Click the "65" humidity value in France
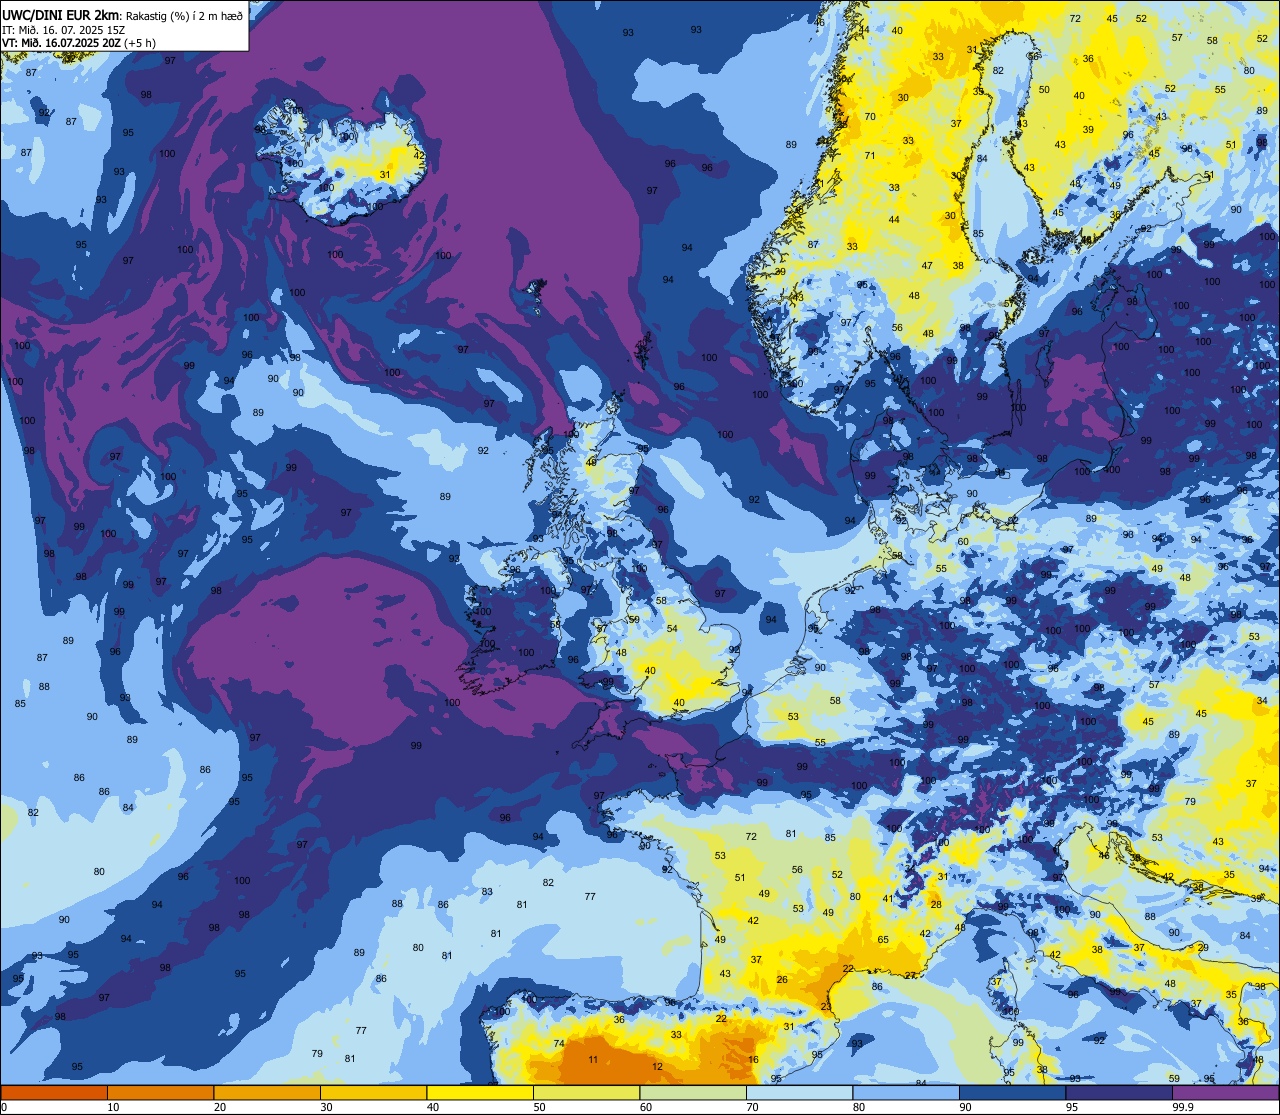Viewport: 1280px width, 1115px height. click(883, 939)
